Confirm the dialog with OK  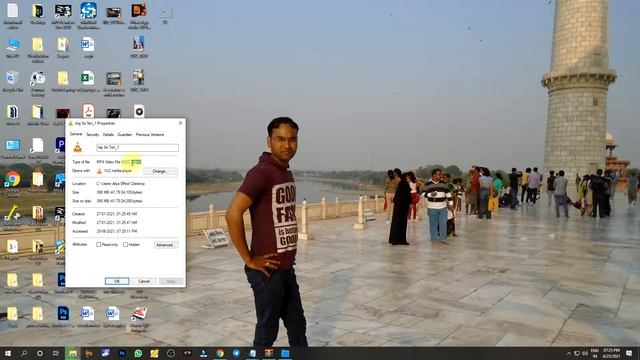tap(117, 281)
